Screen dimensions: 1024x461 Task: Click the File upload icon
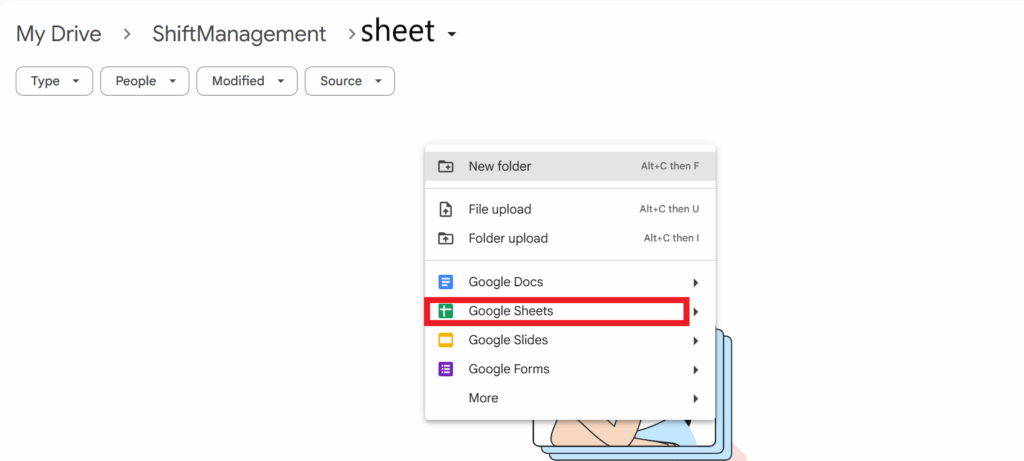click(x=445, y=210)
